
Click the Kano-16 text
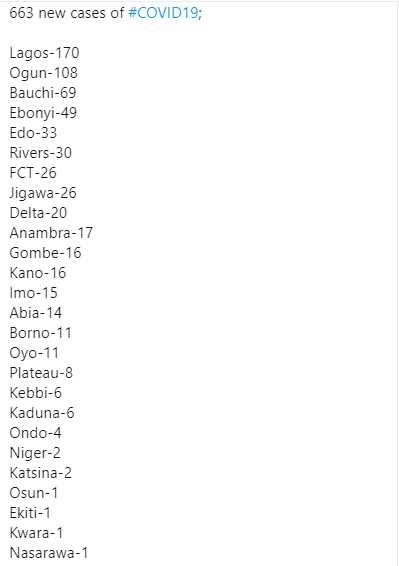coord(38,273)
